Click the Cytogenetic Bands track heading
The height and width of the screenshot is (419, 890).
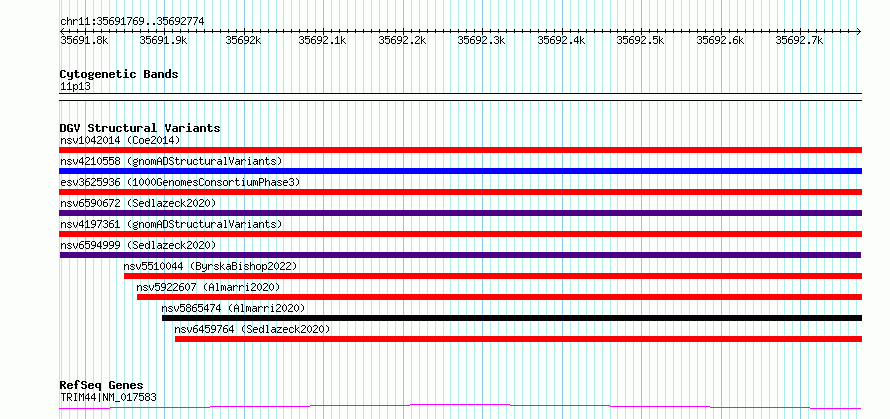(x=119, y=74)
